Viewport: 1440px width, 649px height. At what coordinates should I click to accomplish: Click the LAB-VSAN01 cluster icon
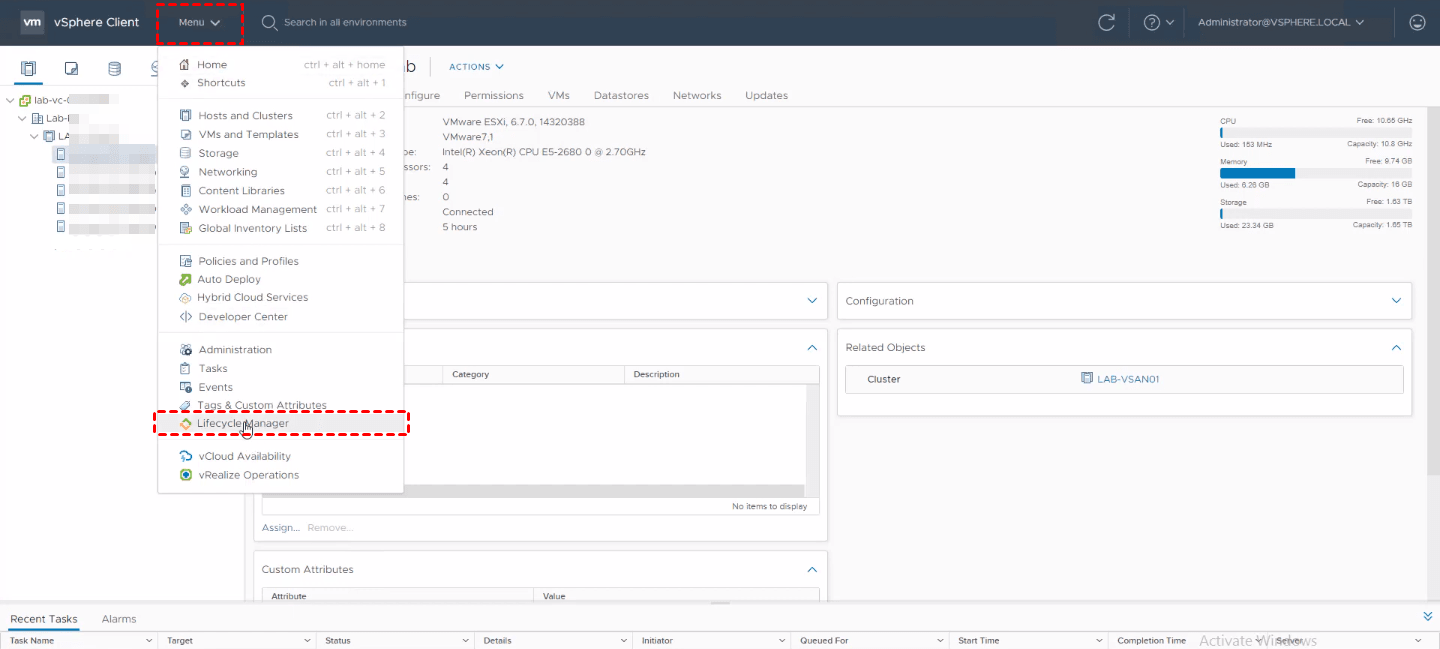(x=1087, y=379)
